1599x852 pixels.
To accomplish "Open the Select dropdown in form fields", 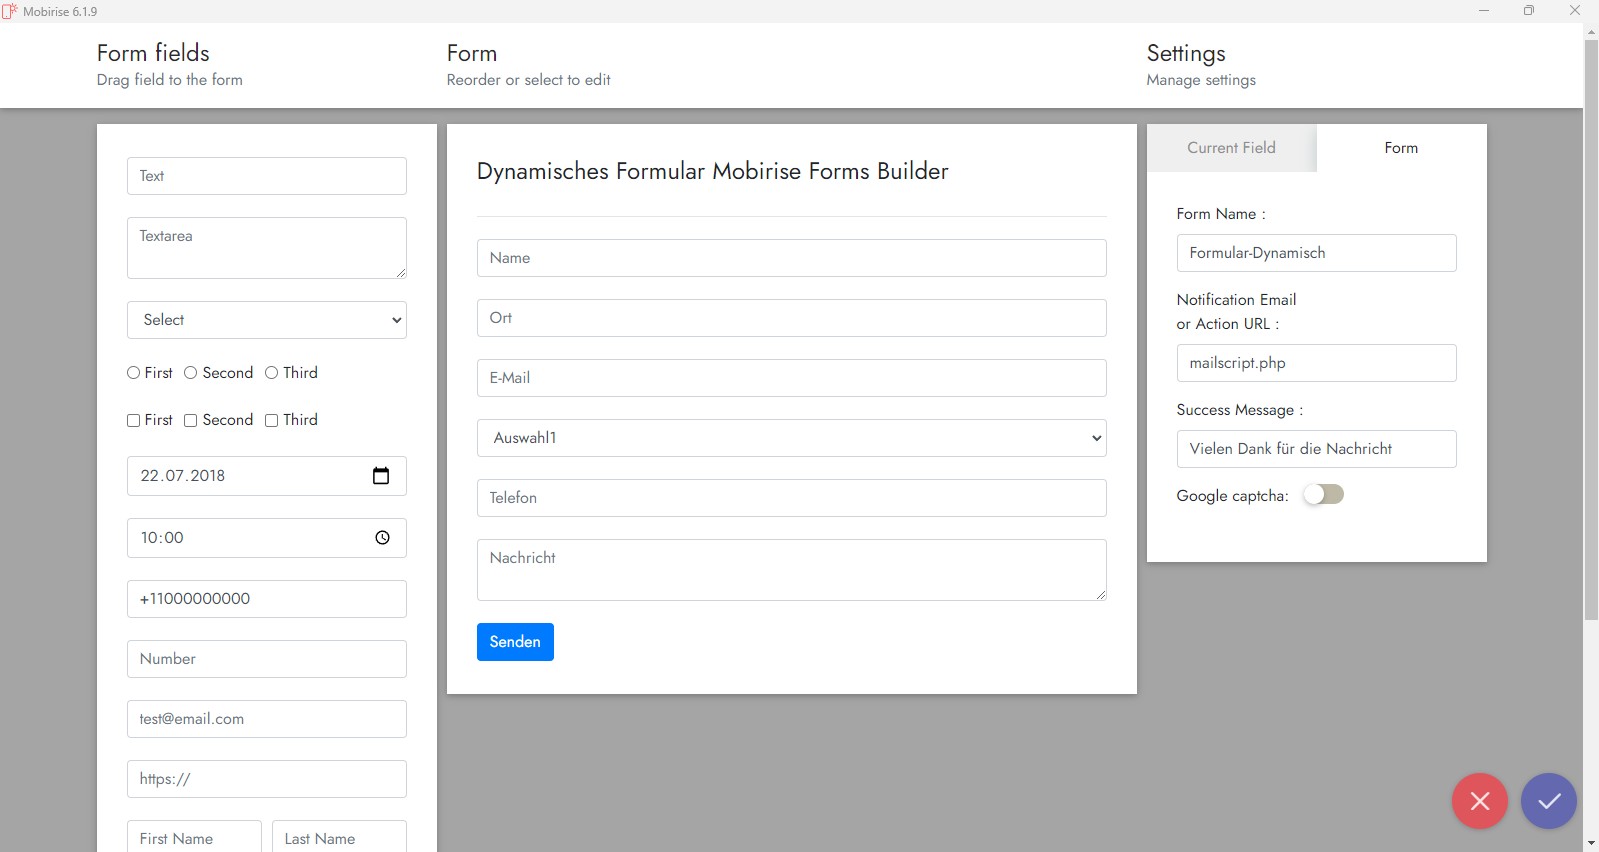I will [266, 320].
